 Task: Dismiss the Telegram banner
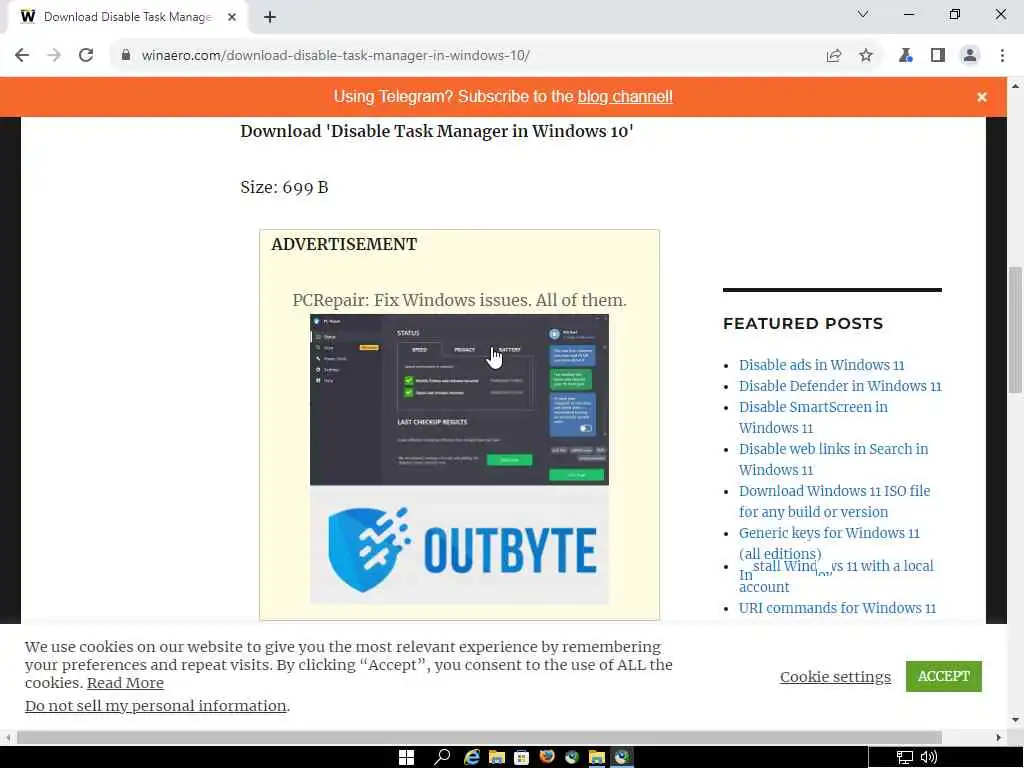[x=982, y=97]
